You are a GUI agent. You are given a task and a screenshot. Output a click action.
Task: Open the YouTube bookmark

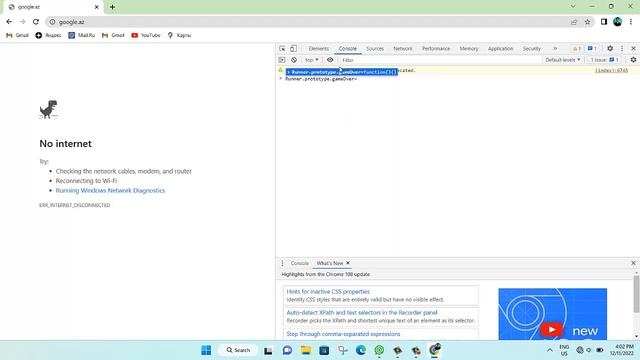click(146, 36)
